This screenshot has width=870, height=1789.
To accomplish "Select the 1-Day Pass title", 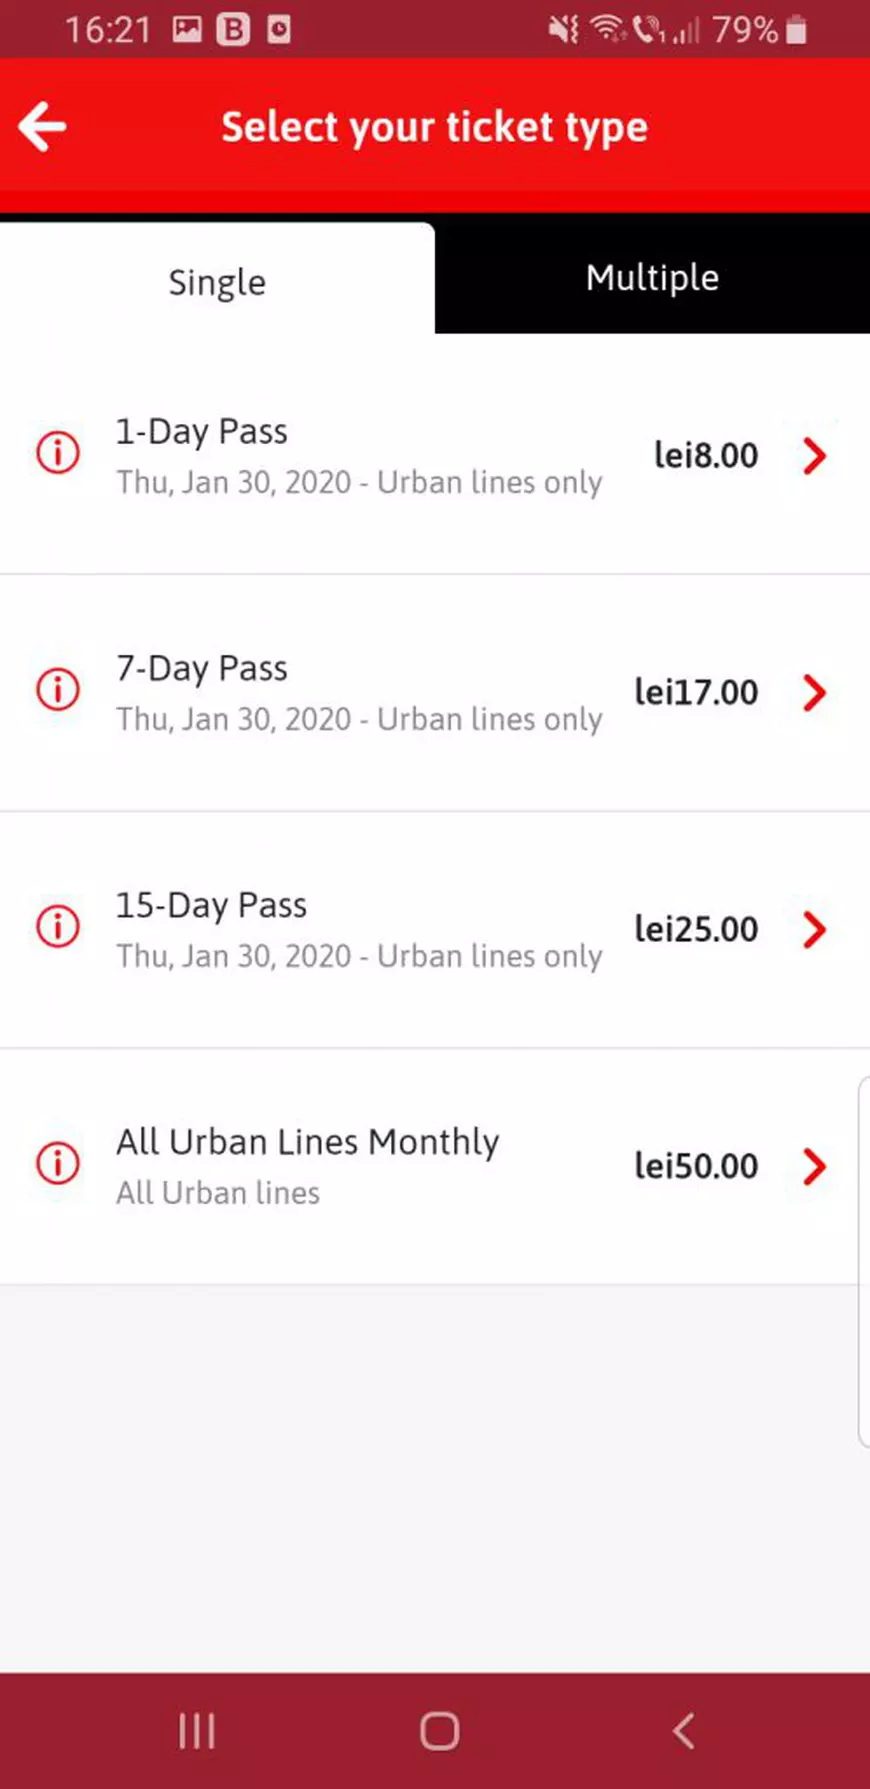I will pos(202,432).
